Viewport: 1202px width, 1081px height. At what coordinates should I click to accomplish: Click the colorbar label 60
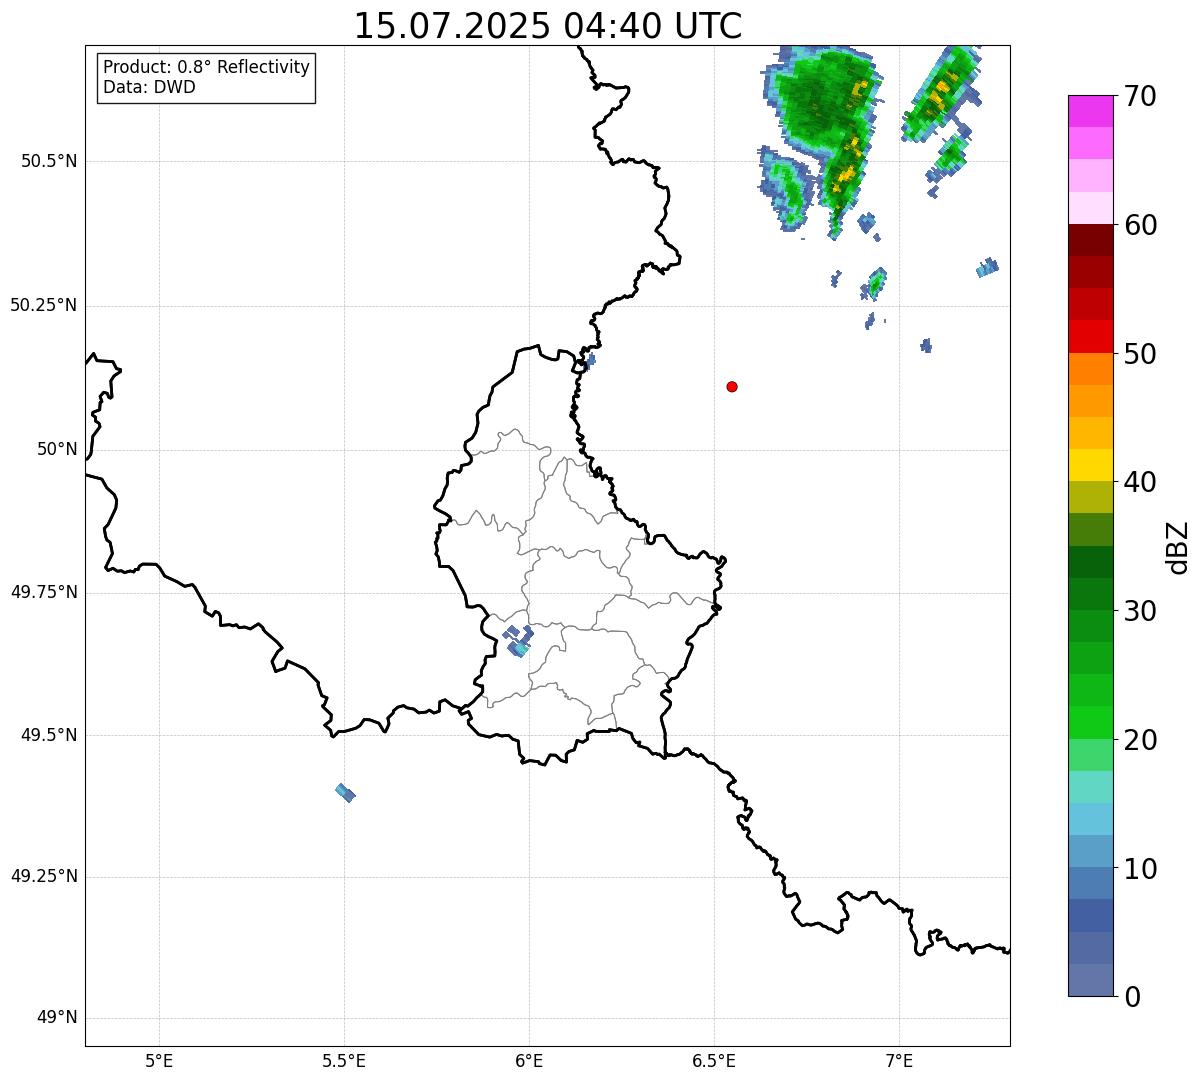pos(1140,225)
